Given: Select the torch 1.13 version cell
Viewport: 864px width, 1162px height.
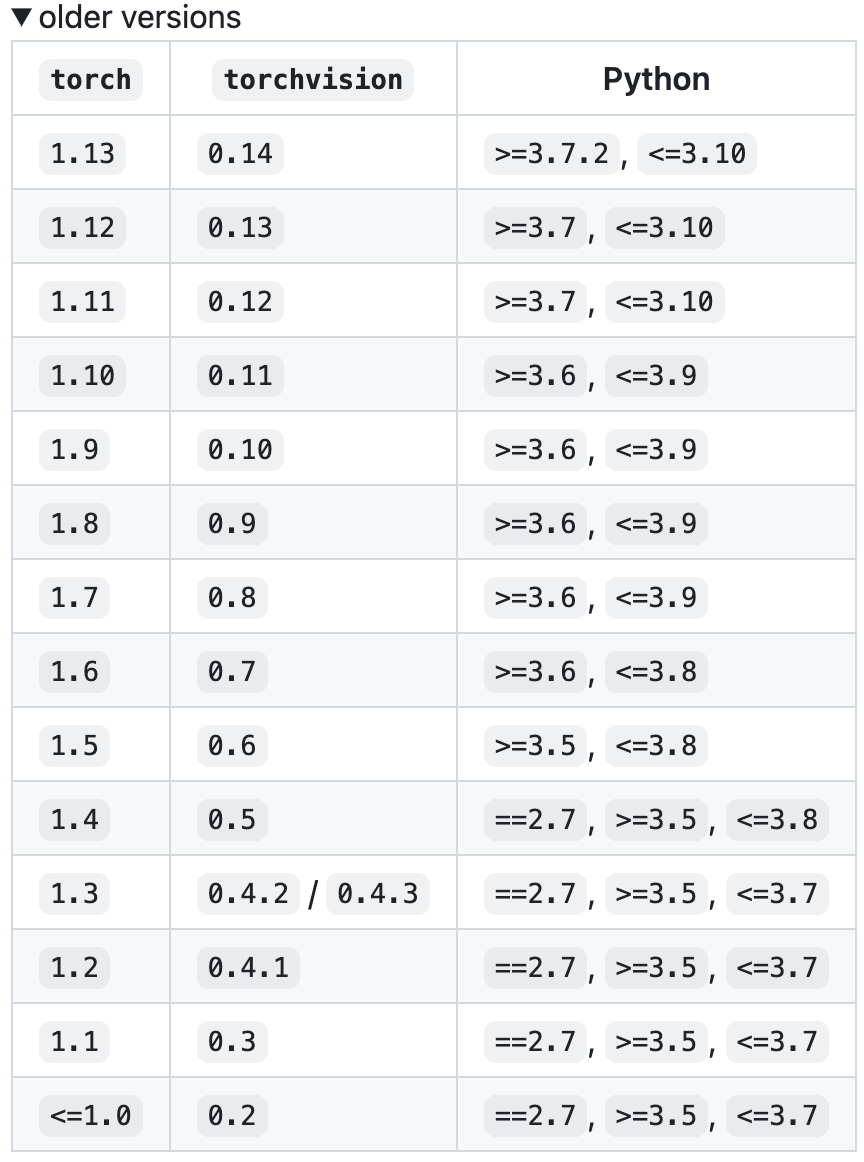Looking at the screenshot, I should (x=82, y=153).
